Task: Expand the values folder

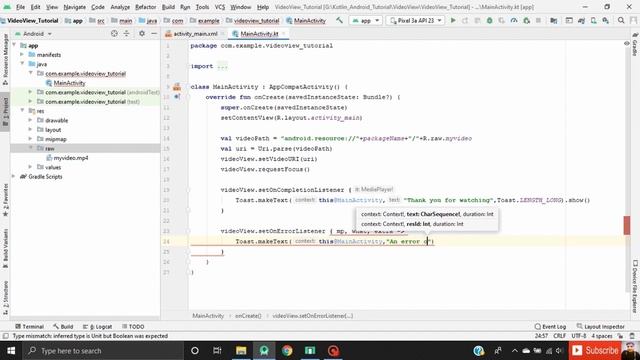Action: click(30, 167)
